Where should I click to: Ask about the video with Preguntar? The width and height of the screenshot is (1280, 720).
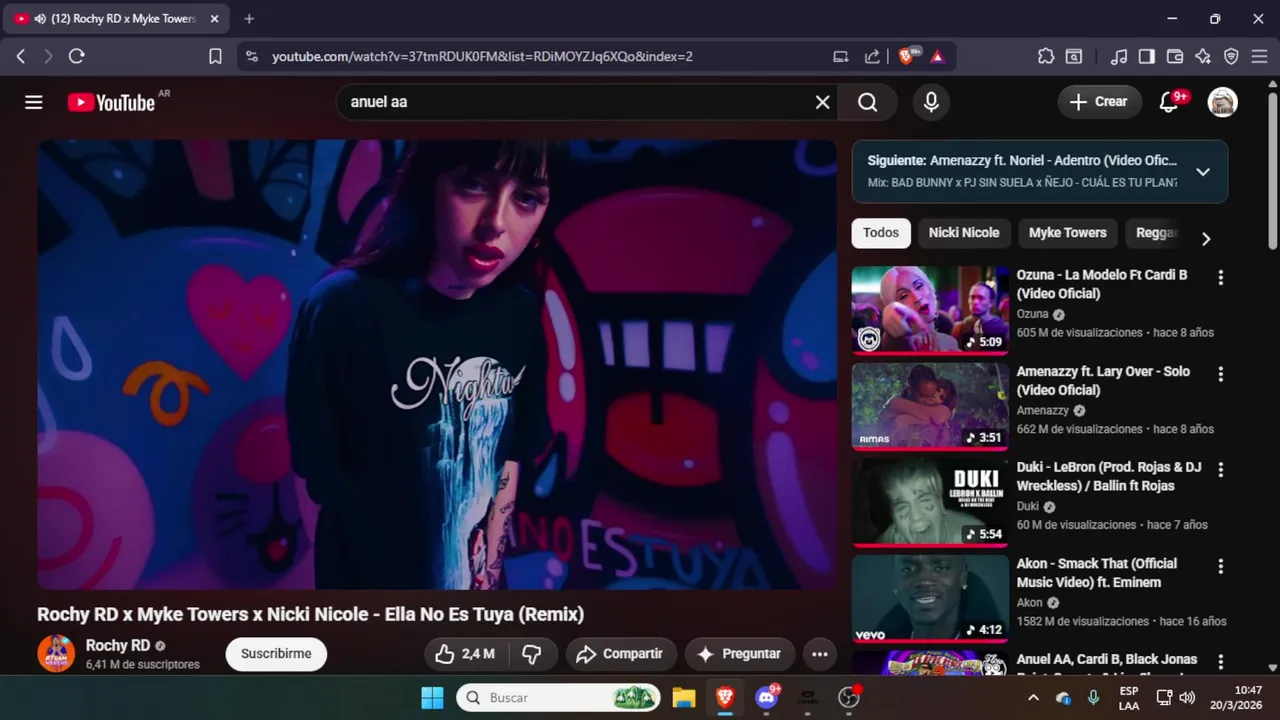[740, 654]
